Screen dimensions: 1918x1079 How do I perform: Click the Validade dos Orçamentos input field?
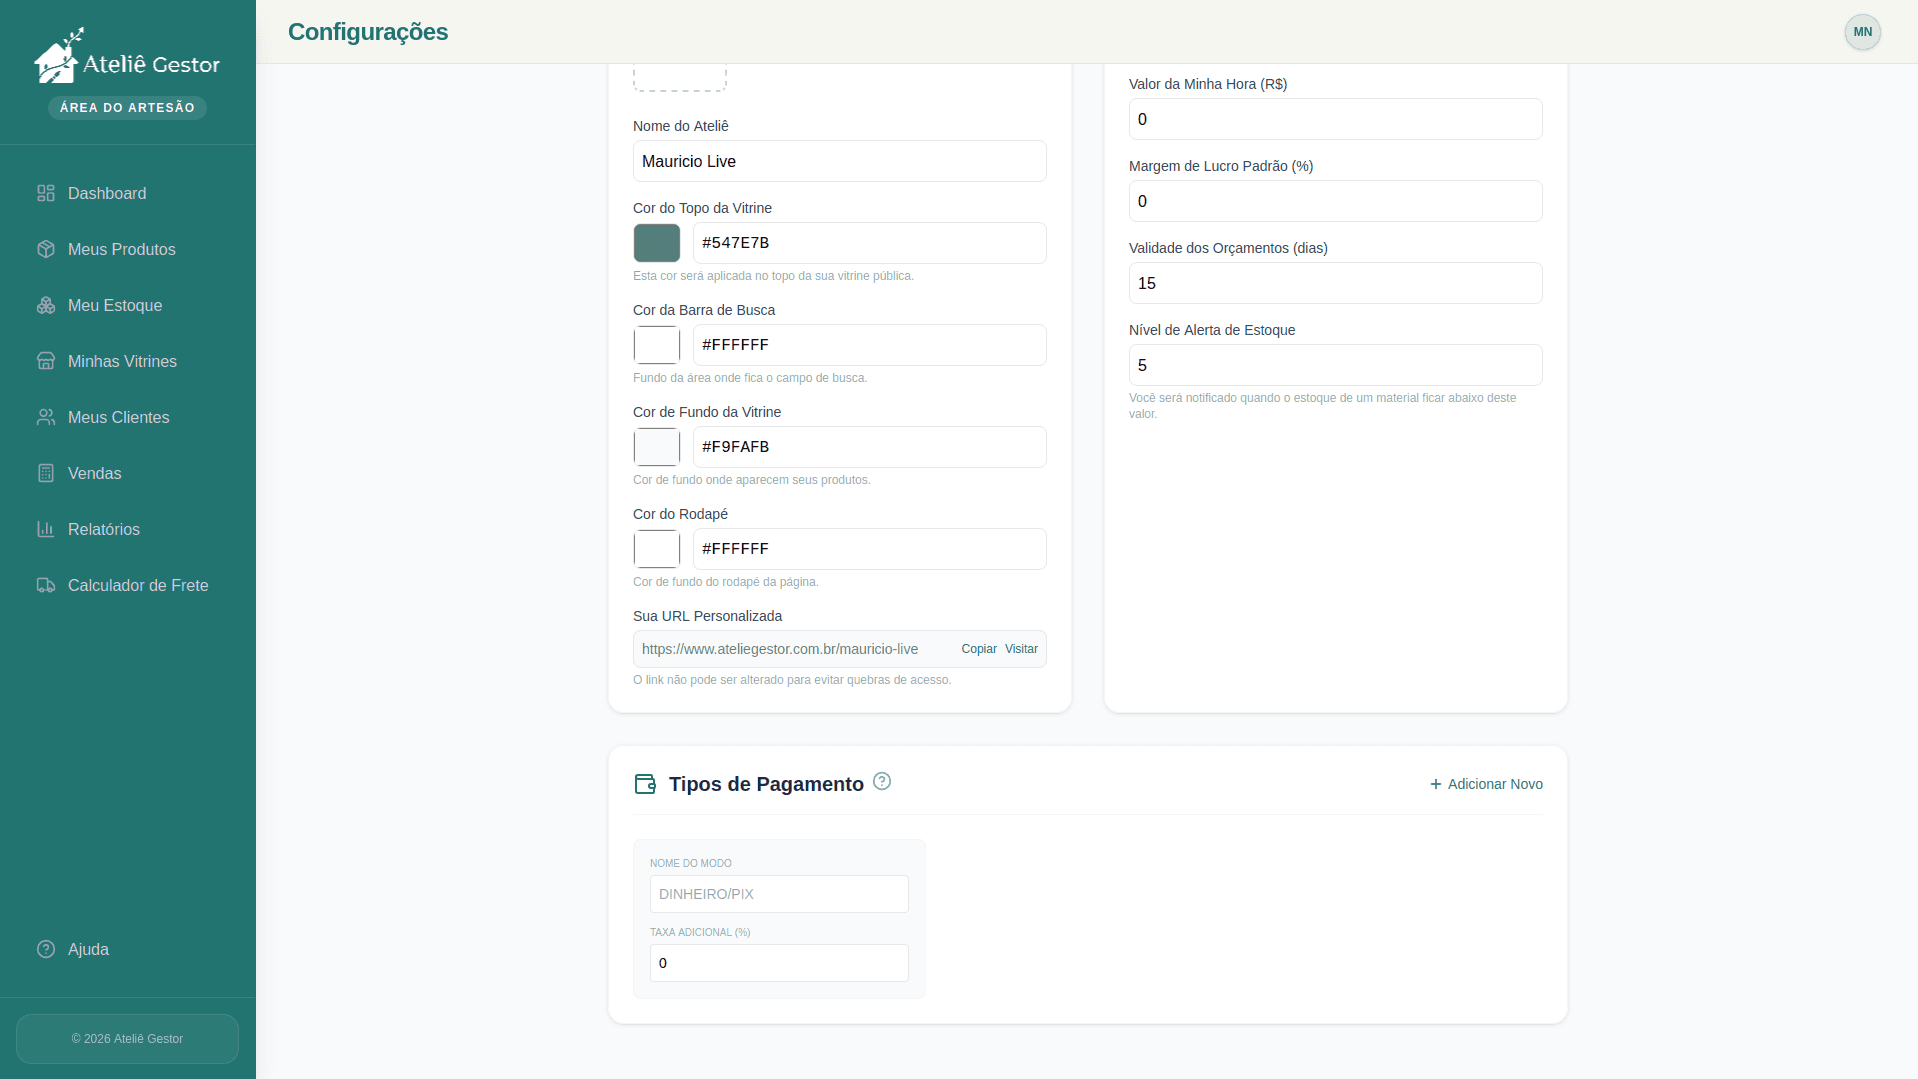tap(1335, 283)
